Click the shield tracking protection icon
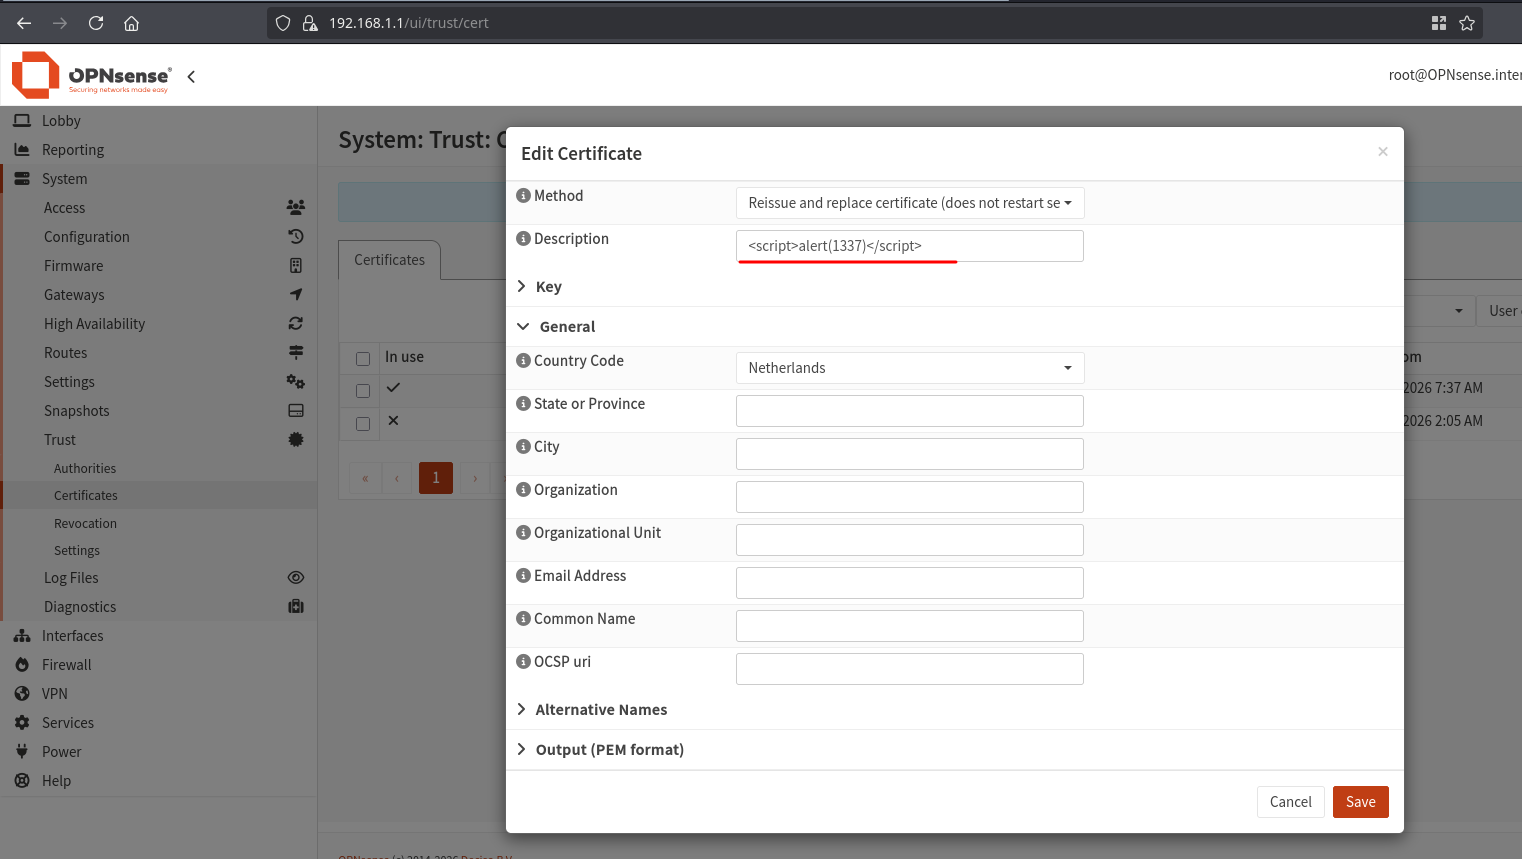 tap(283, 23)
